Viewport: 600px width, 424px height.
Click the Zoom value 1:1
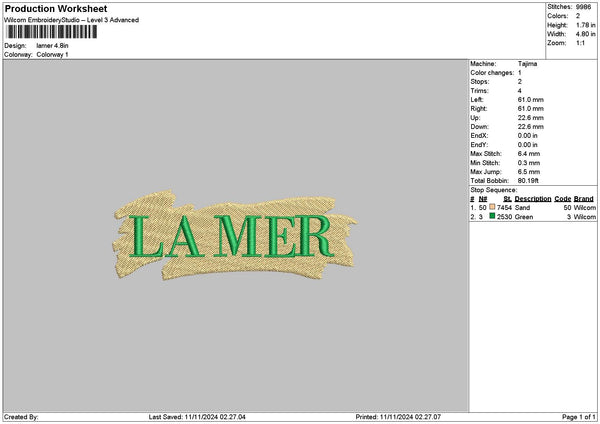pos(580,43)
